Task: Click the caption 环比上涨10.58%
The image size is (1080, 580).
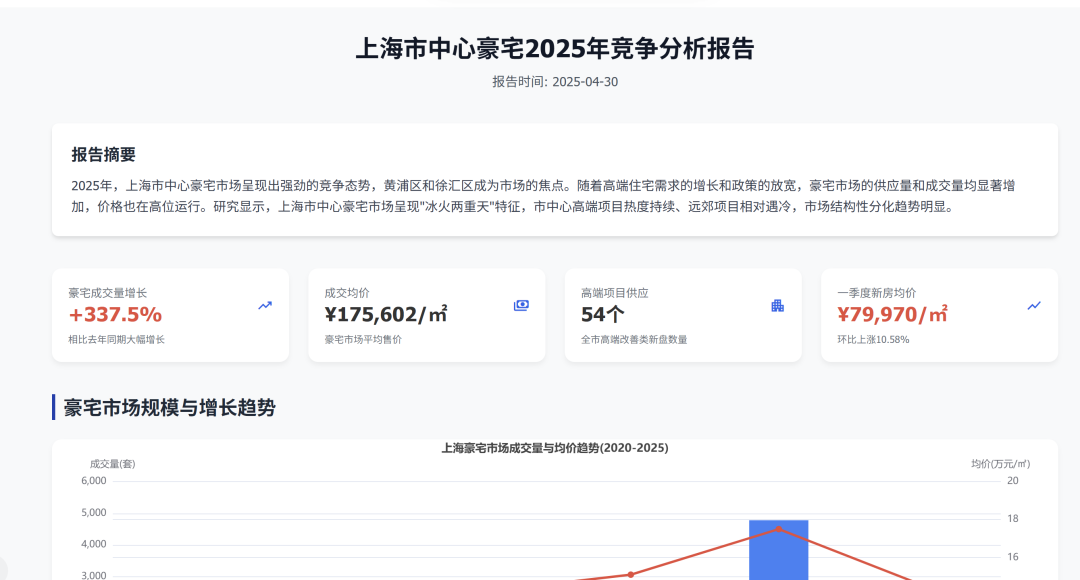Action: point(873,340)
